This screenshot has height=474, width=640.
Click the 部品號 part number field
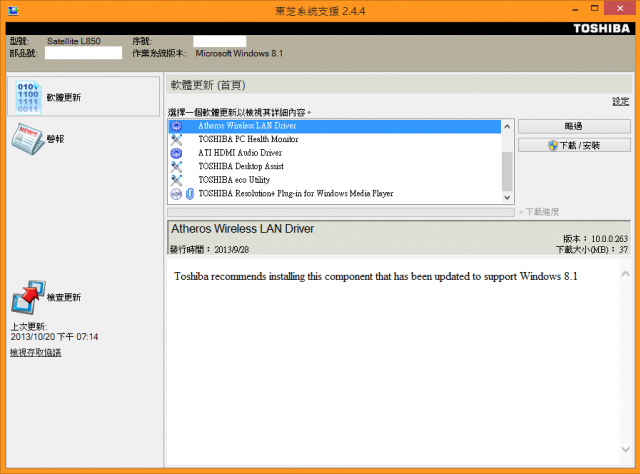click(x=83, y=53)
